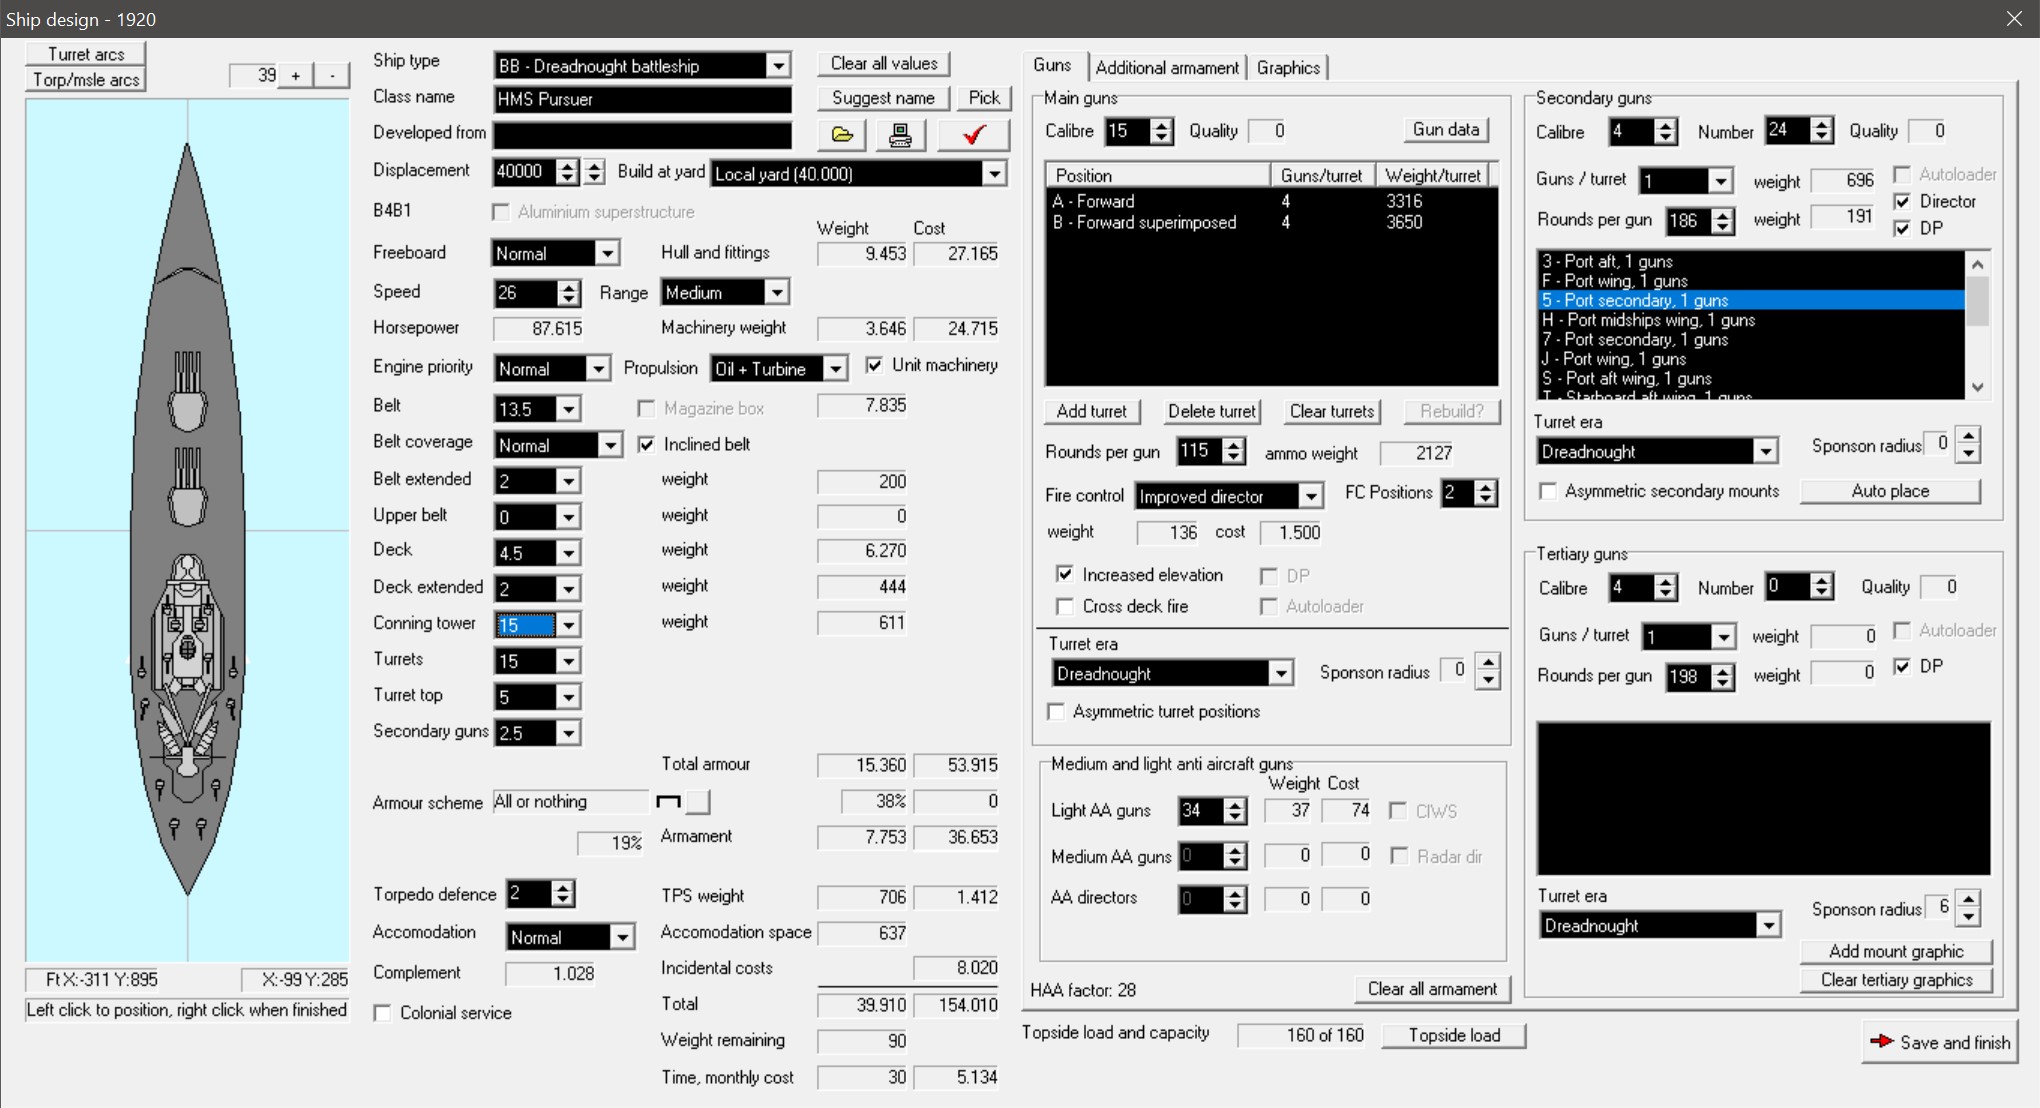The image size is (2040, 1108).
Task: Click the Class name input field
Action: [x=642, y=99]
